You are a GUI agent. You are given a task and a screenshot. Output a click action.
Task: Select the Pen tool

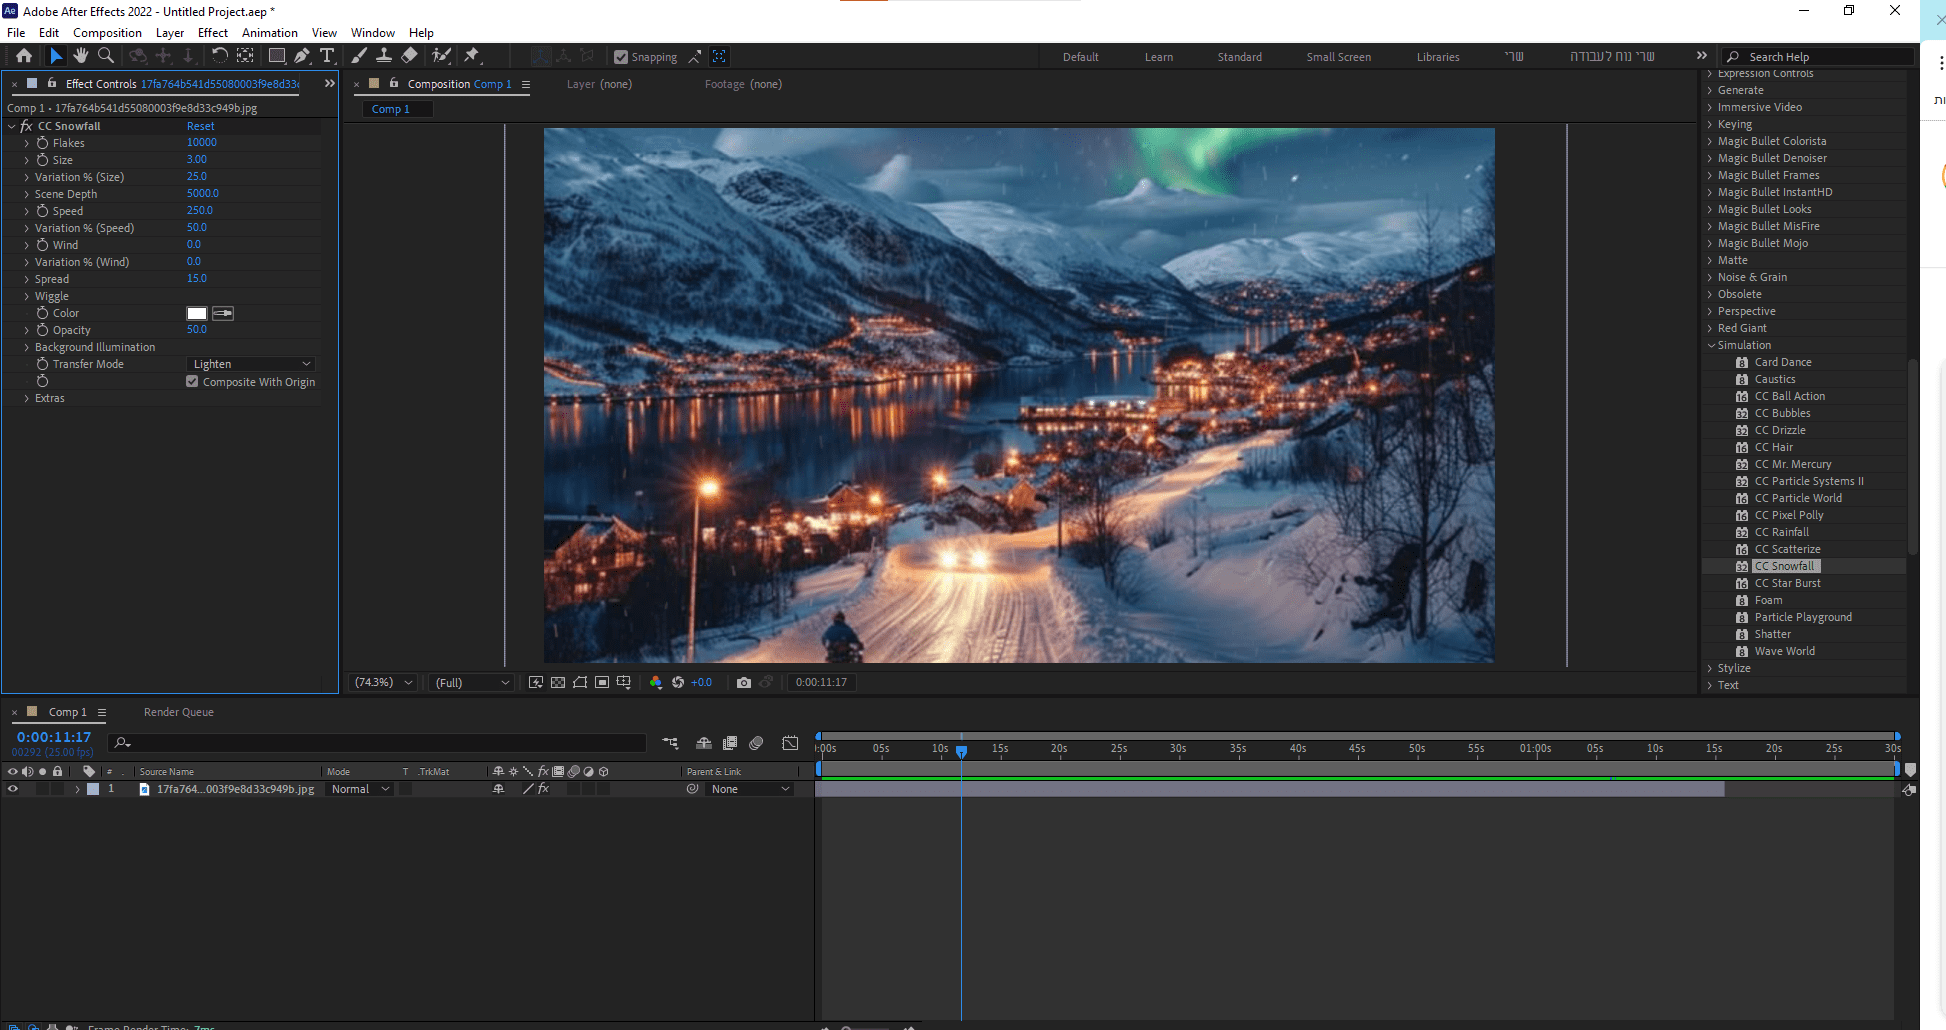301,56
